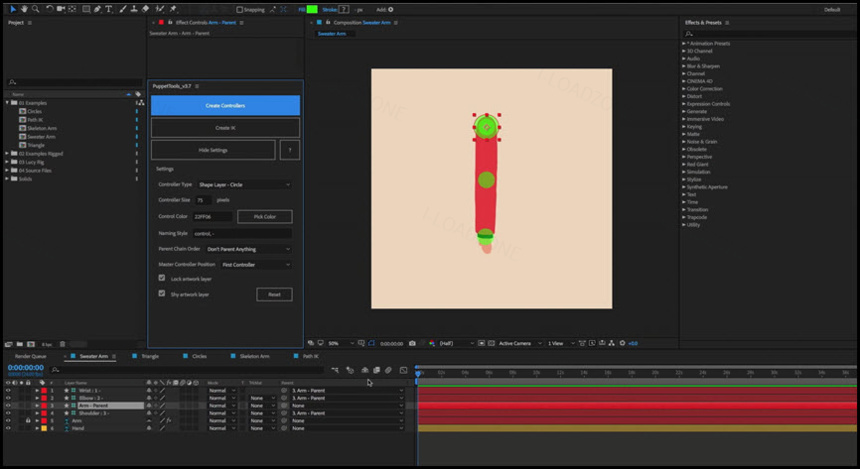Viewport: 860px width, 469px height.
Task: Hide the Hand layer eye toggle
Action: coord(8,428)
